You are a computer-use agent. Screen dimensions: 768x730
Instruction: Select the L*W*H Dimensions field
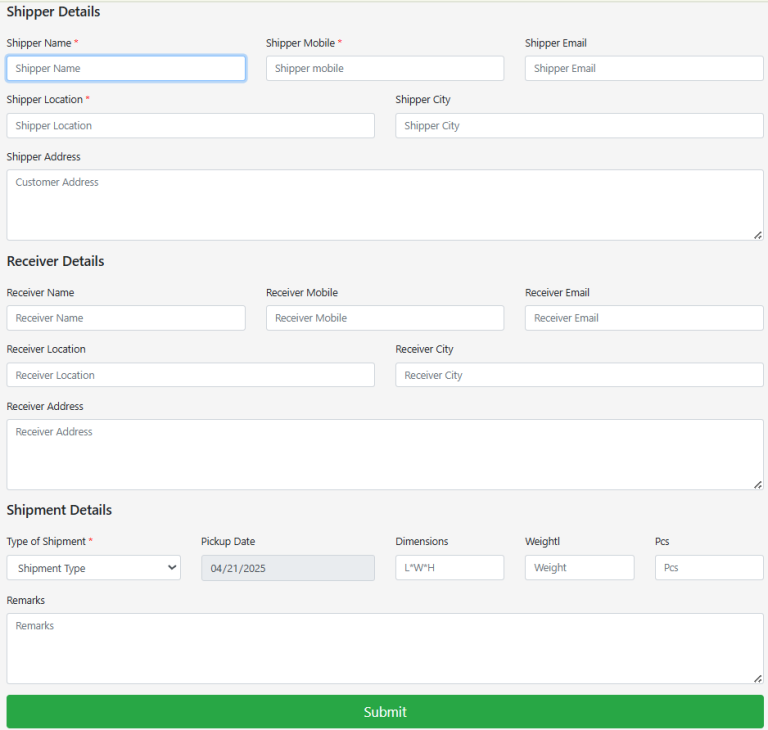[x=450, y=567]
